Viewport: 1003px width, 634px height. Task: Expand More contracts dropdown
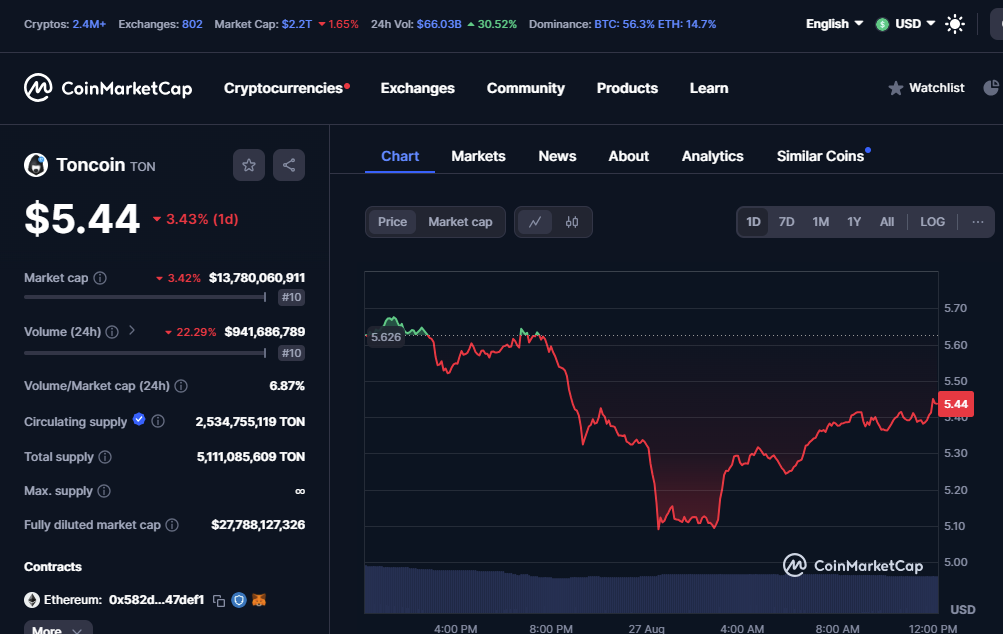point(58,629)
